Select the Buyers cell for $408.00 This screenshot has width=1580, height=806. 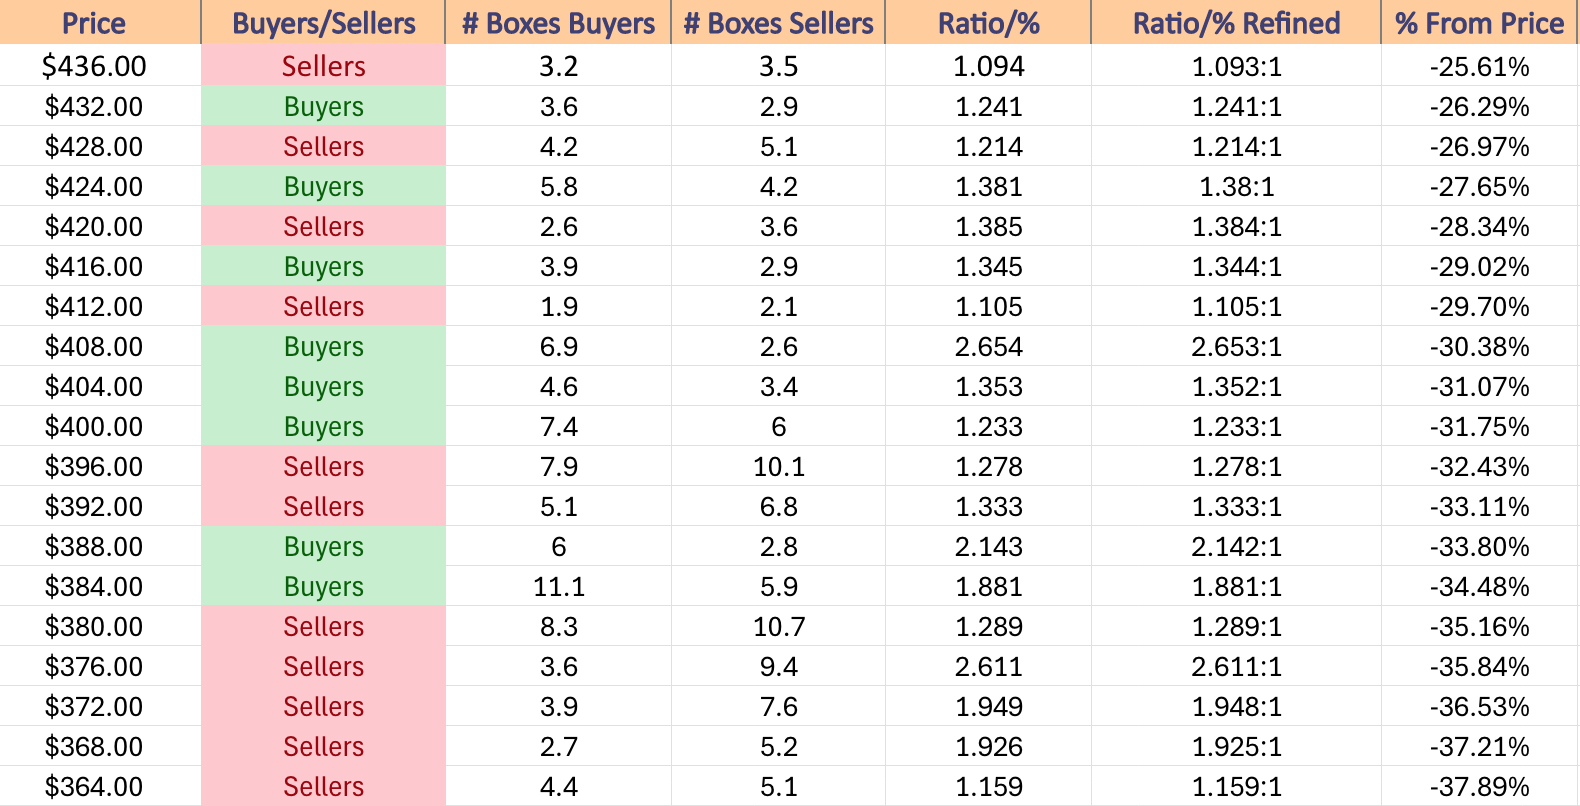click(323, 346)
